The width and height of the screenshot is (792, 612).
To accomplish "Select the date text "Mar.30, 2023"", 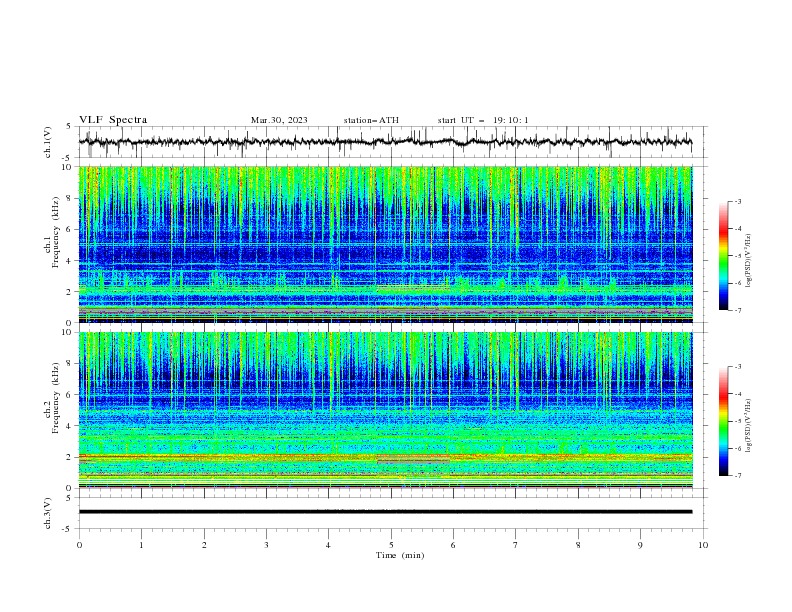I will 279,120.
